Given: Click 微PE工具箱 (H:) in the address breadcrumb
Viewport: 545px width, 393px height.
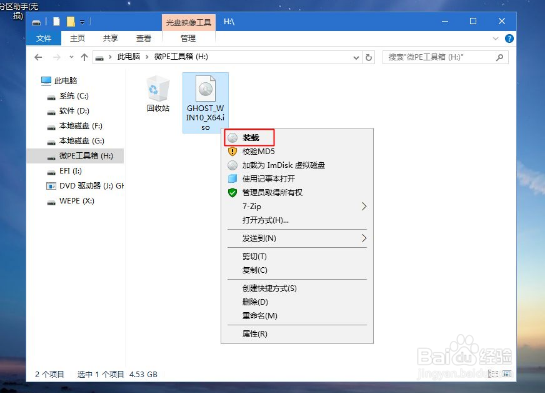Looking at the screenshot, I should point(181,57).
